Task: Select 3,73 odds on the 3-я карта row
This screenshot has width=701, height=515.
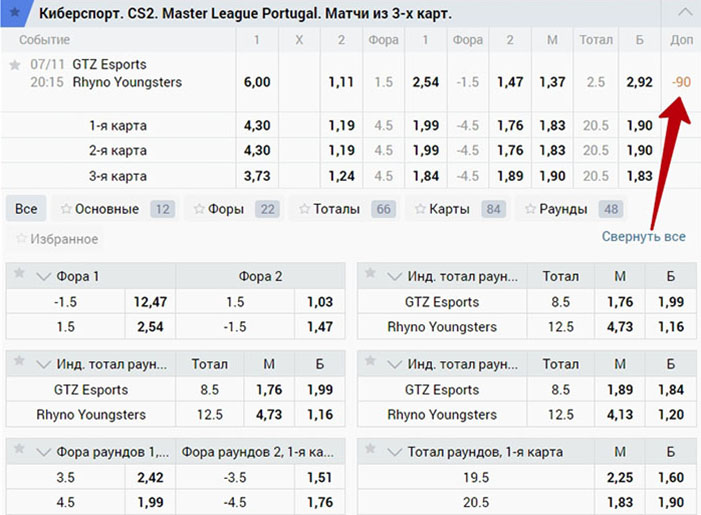Action: click(257, 176)
